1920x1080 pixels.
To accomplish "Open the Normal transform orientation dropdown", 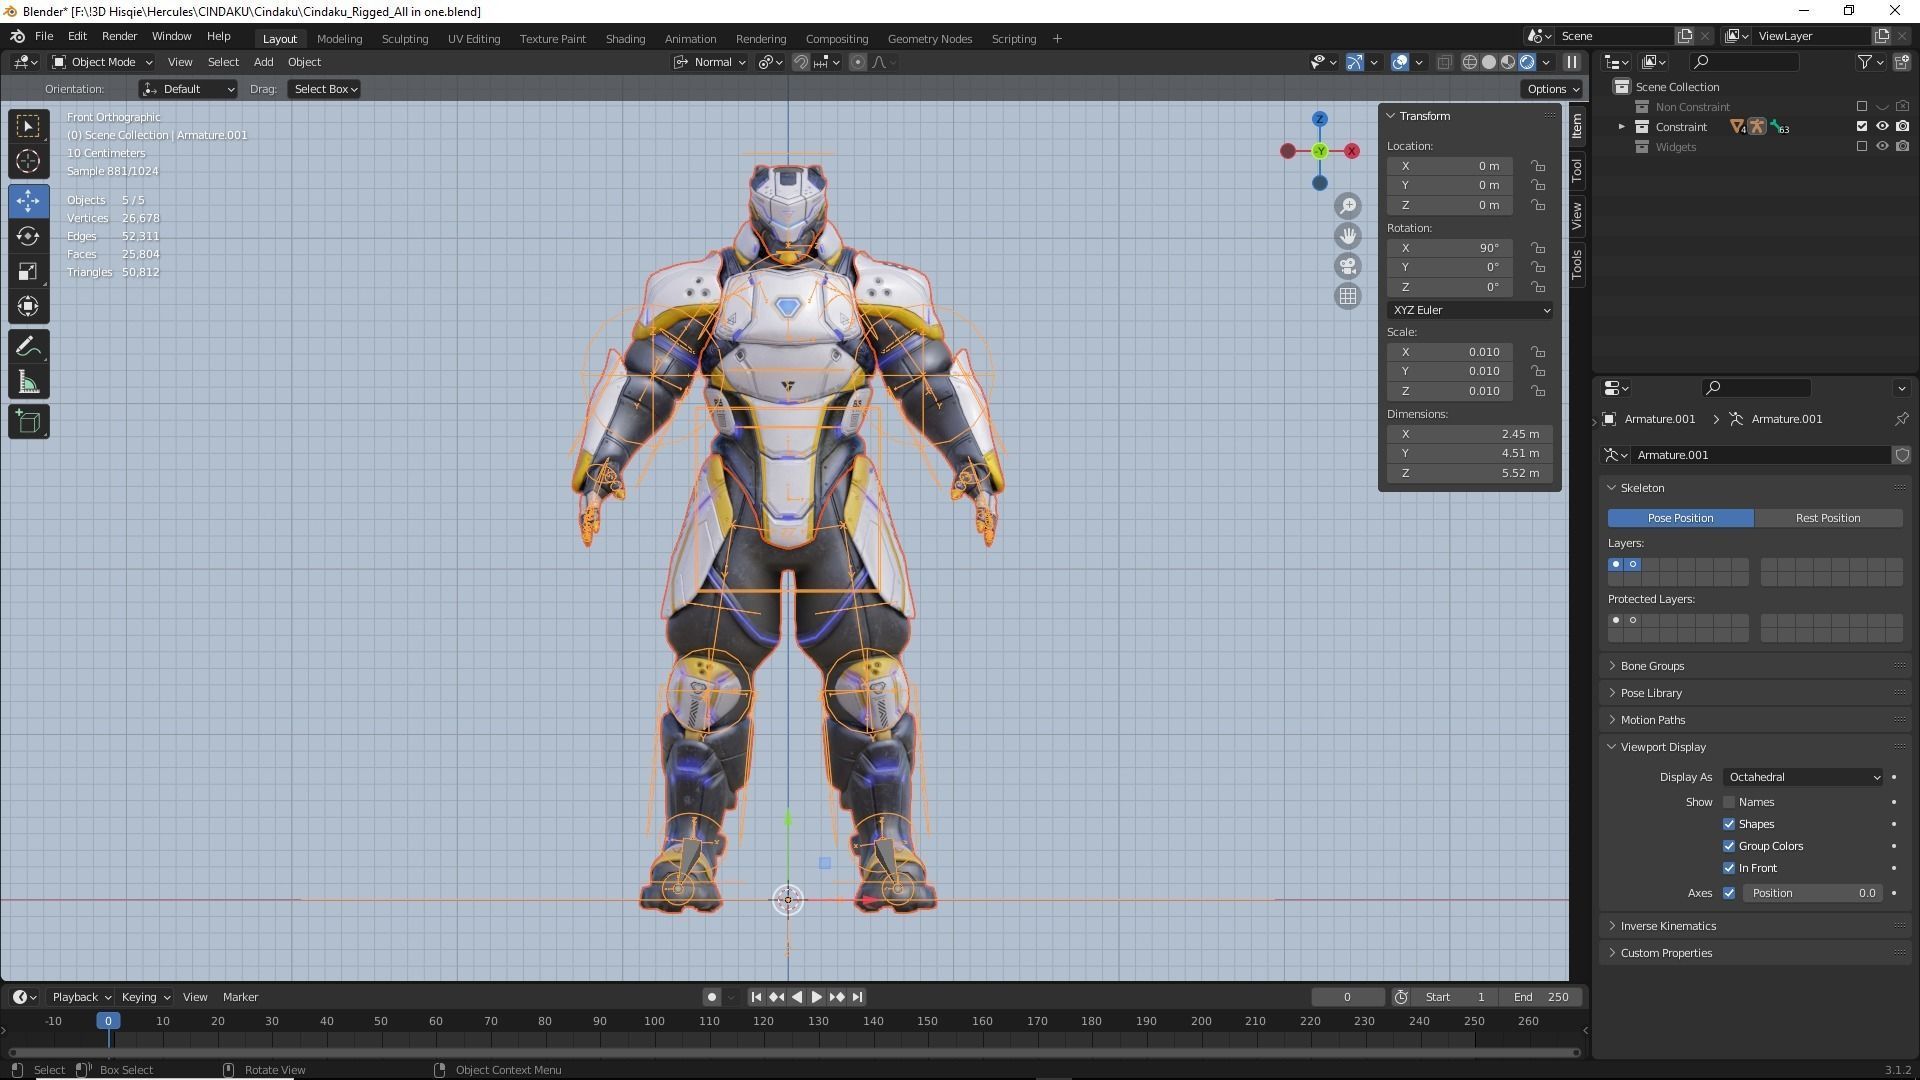I will 709,62.
